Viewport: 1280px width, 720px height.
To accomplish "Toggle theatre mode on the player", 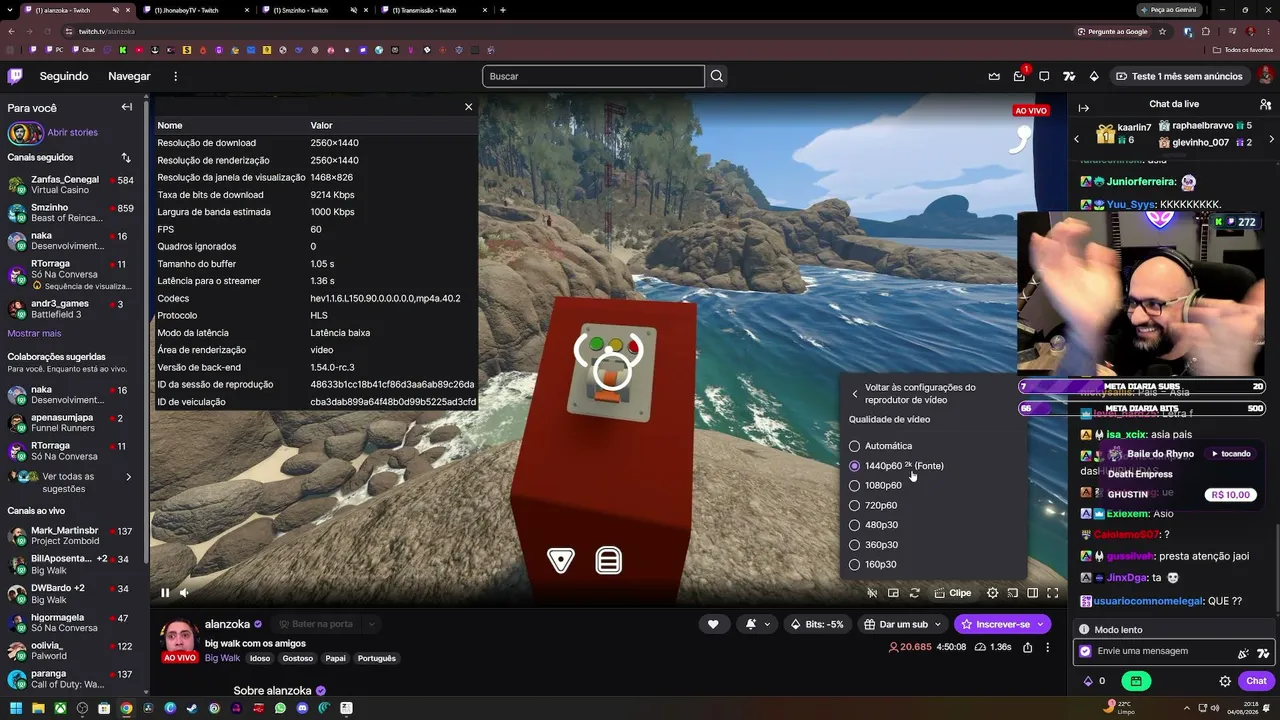I will (x=1033, y=593).
